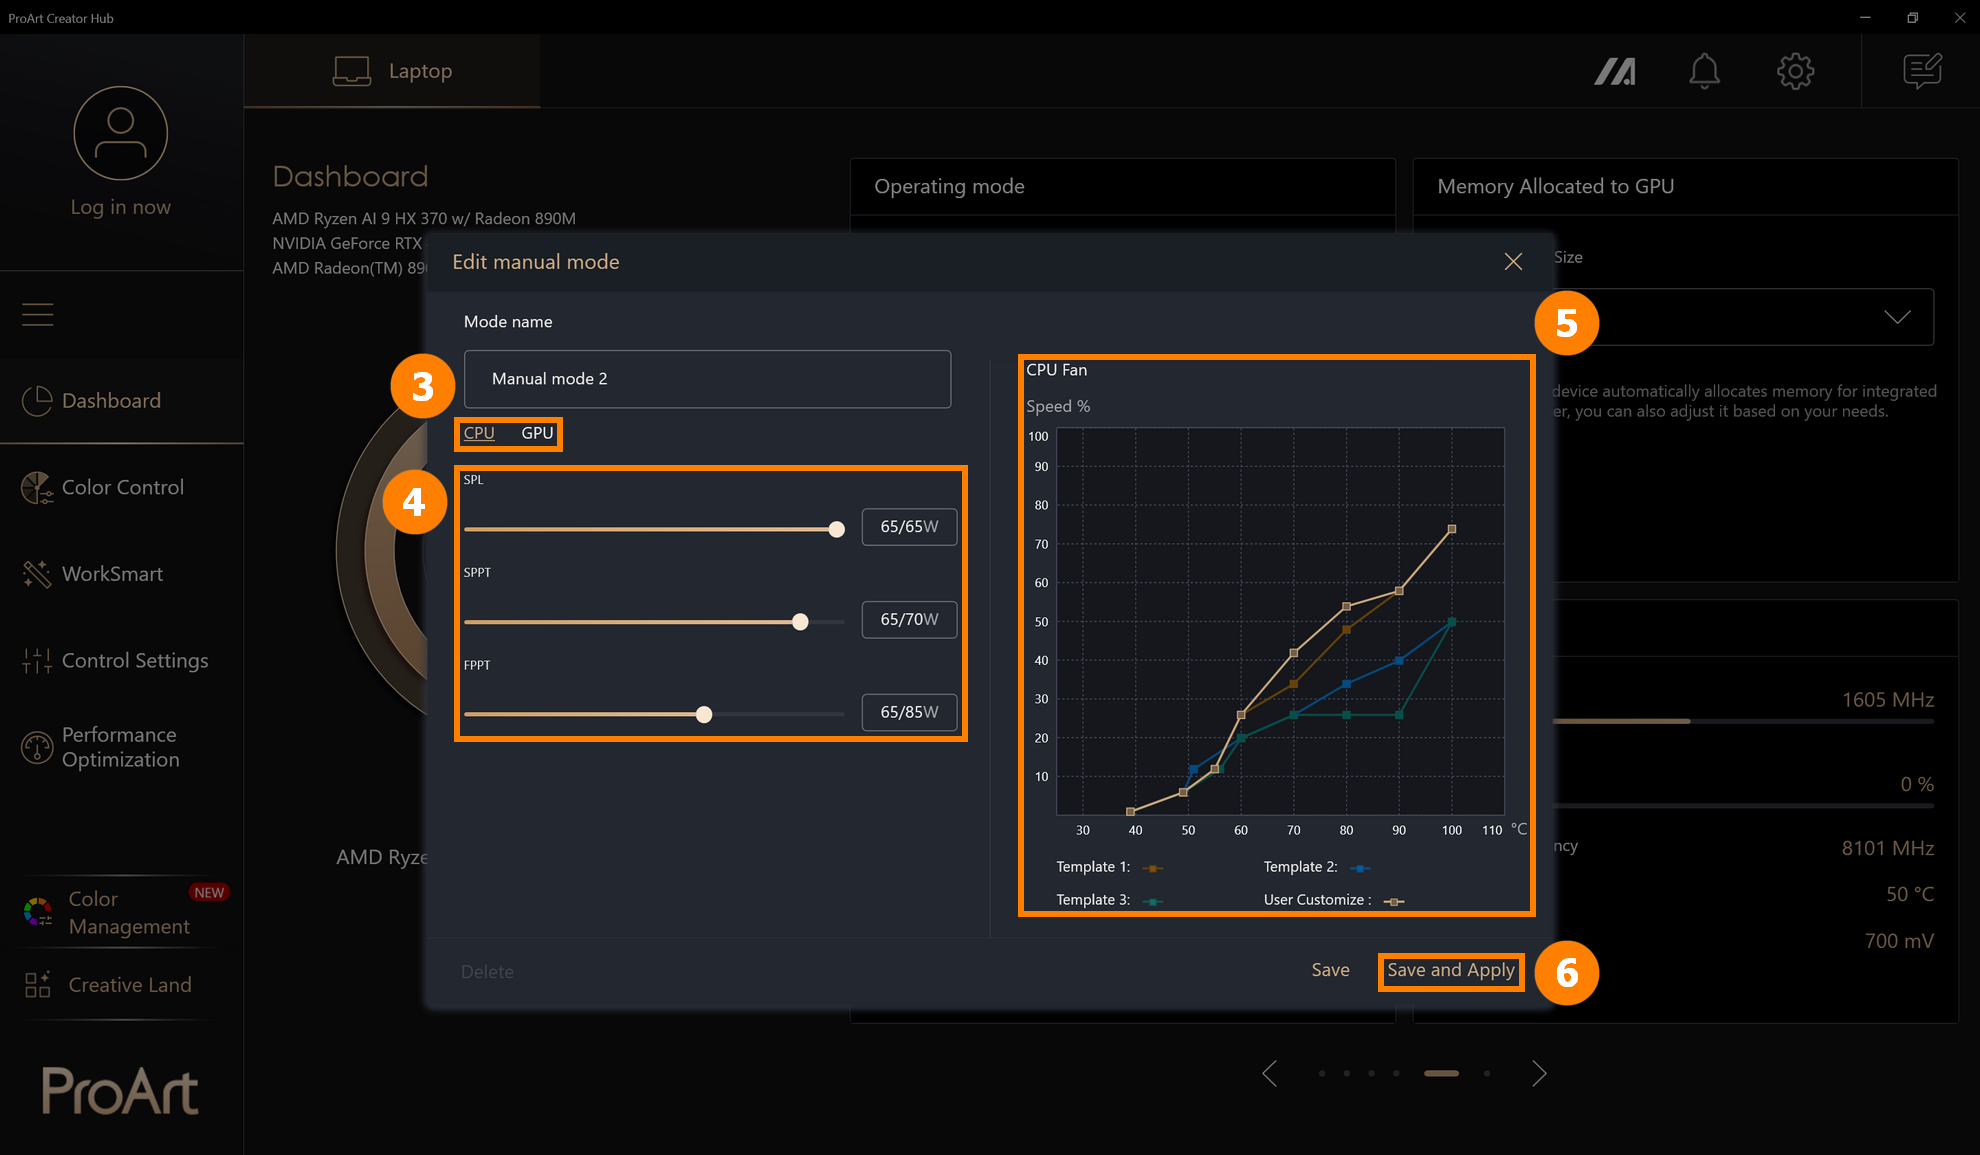Click the Creative Land grid icon
Image resolution: width=1980 pixels, height=1155 pixels.
tap(38, 985)
